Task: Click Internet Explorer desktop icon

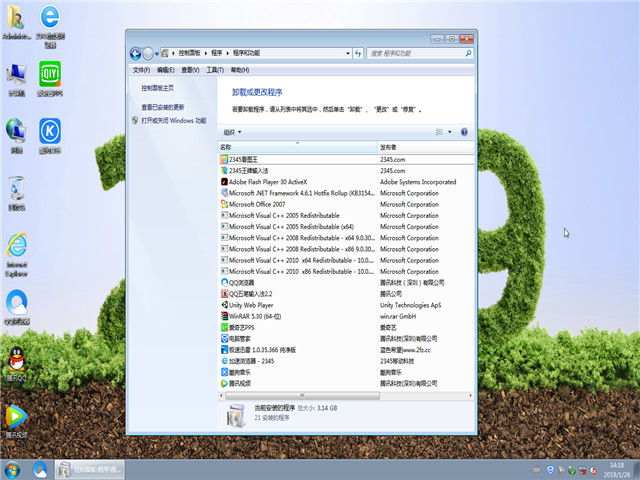Action: click(x=17, y=255)
